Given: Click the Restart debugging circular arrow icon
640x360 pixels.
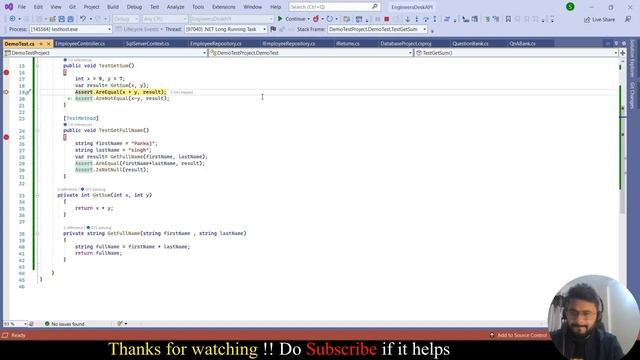Looking at the screenshot, I should click(x=329, y=19).
